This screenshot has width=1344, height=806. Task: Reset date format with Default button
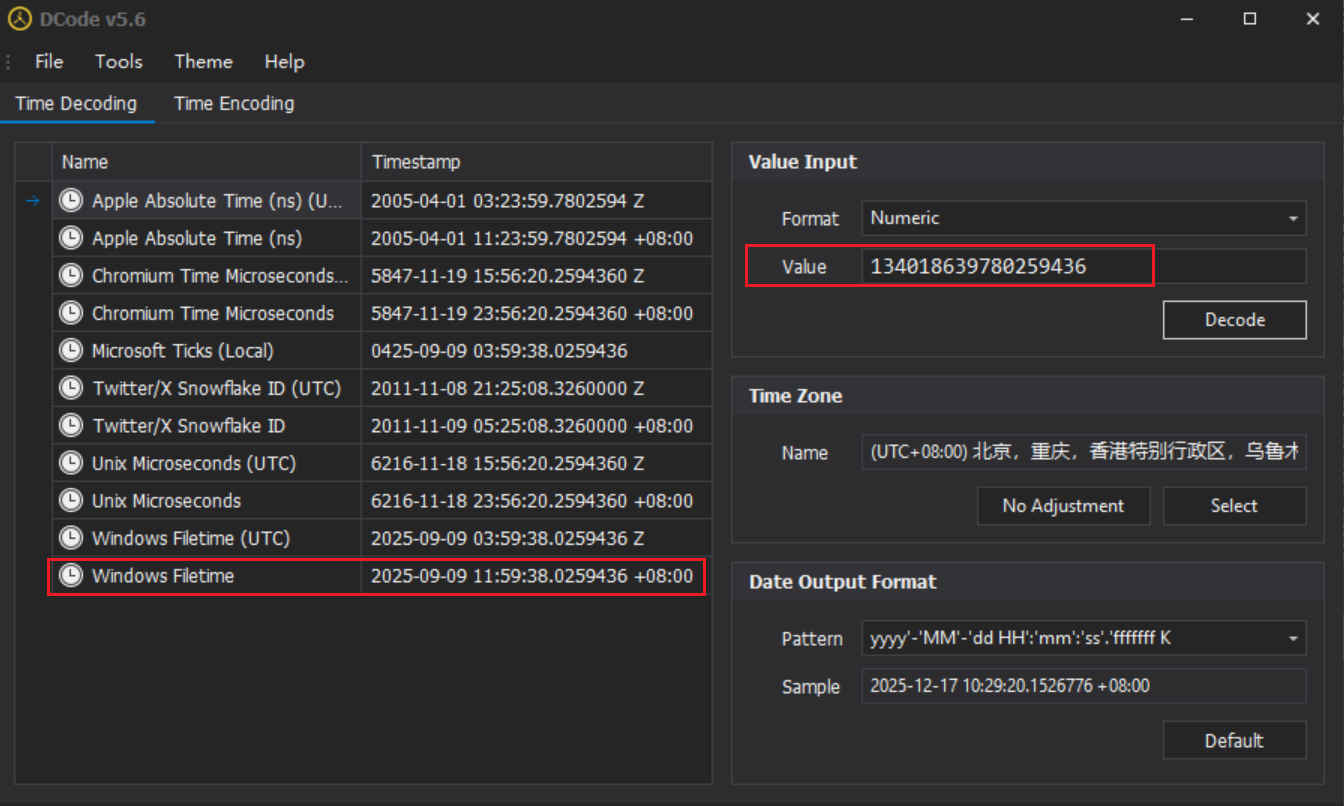tap(1234, 741)
